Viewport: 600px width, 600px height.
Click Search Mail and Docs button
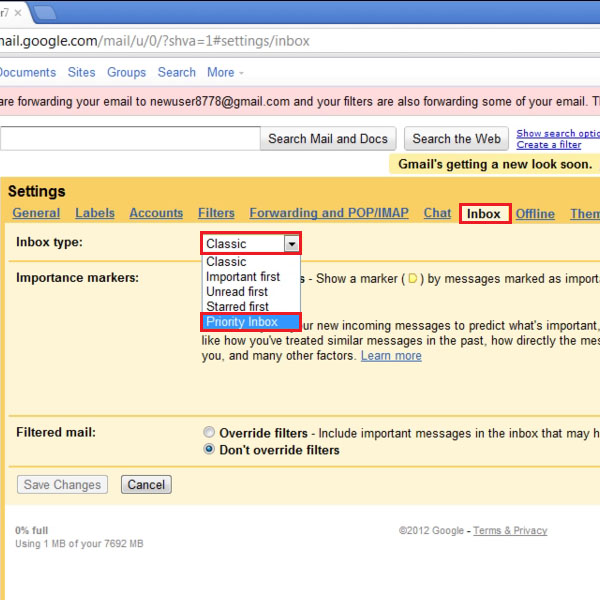point(328,139)
